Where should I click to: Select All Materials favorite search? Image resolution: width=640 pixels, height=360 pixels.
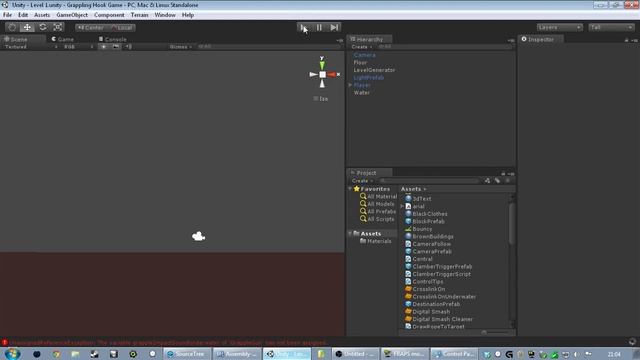coord(378,196)
